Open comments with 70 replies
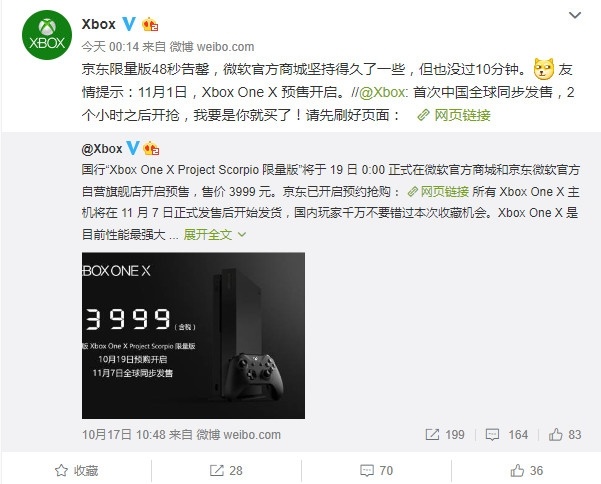 [x=376, y=471]
